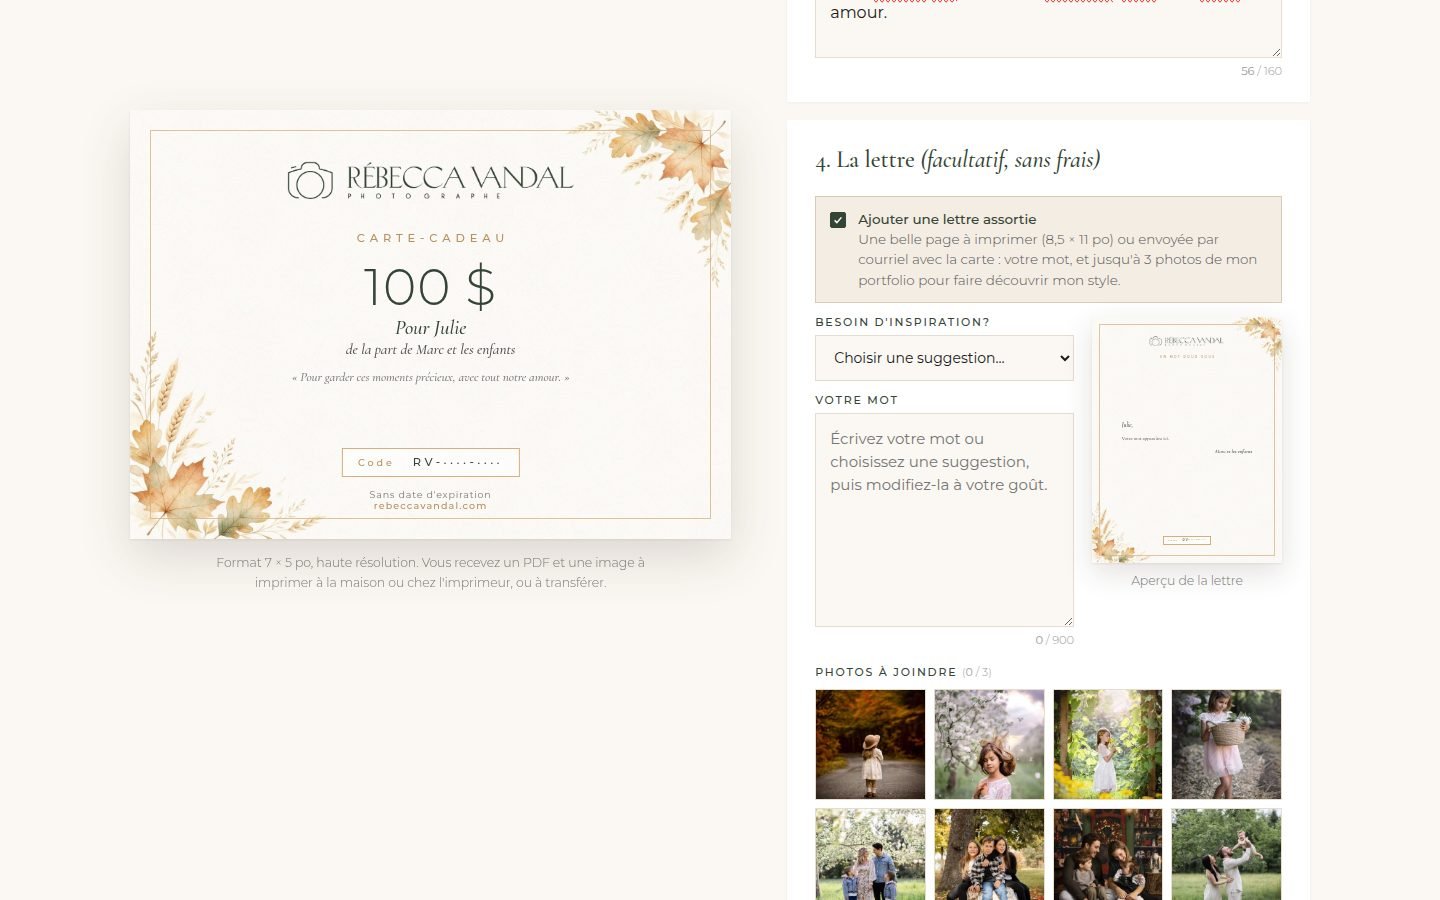Click the RÉBECCA VANDAL name on the card

point(460,178)
